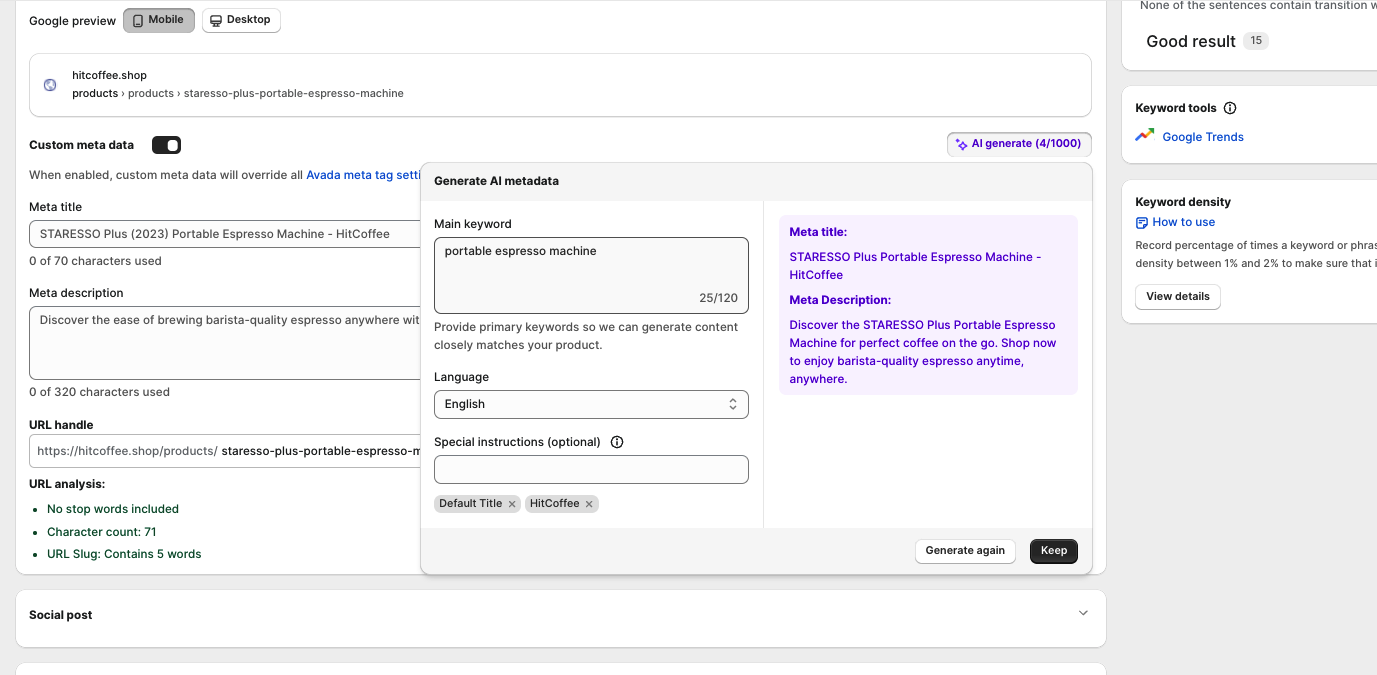Click Generate again button
1377x675 pixels.
[965, 551]
